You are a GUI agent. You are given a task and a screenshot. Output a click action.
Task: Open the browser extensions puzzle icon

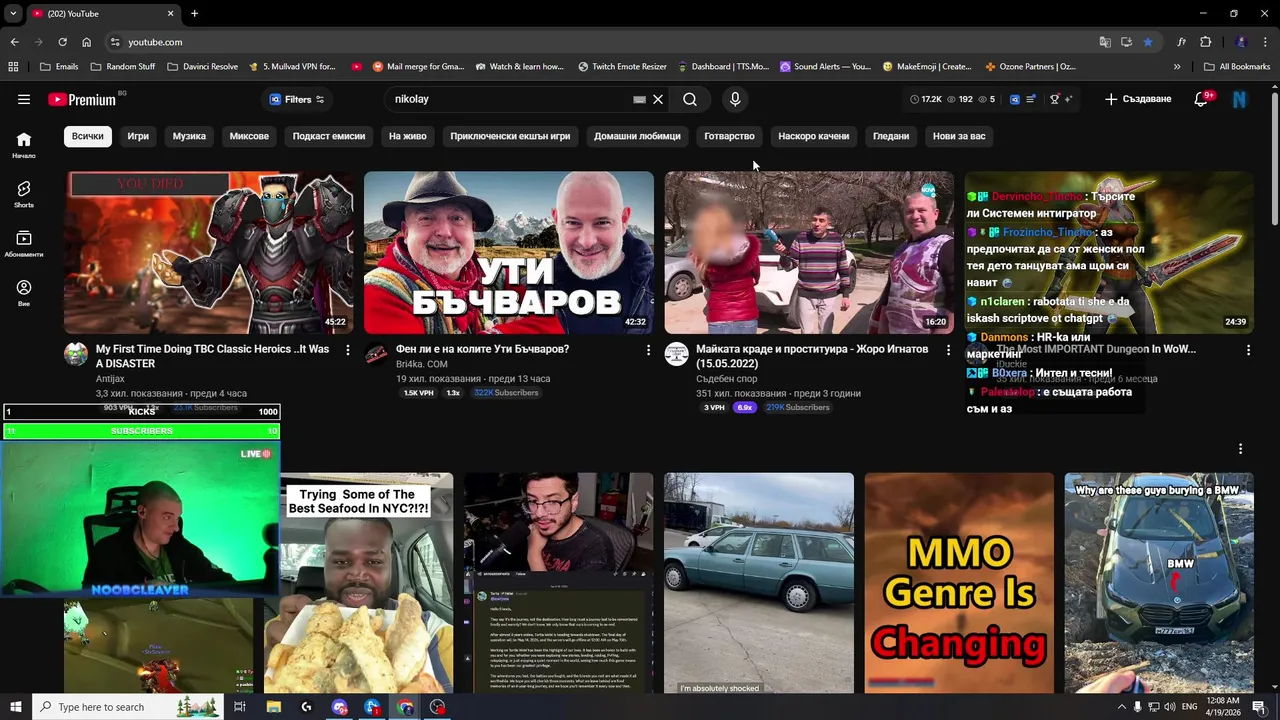(1205, 42)
